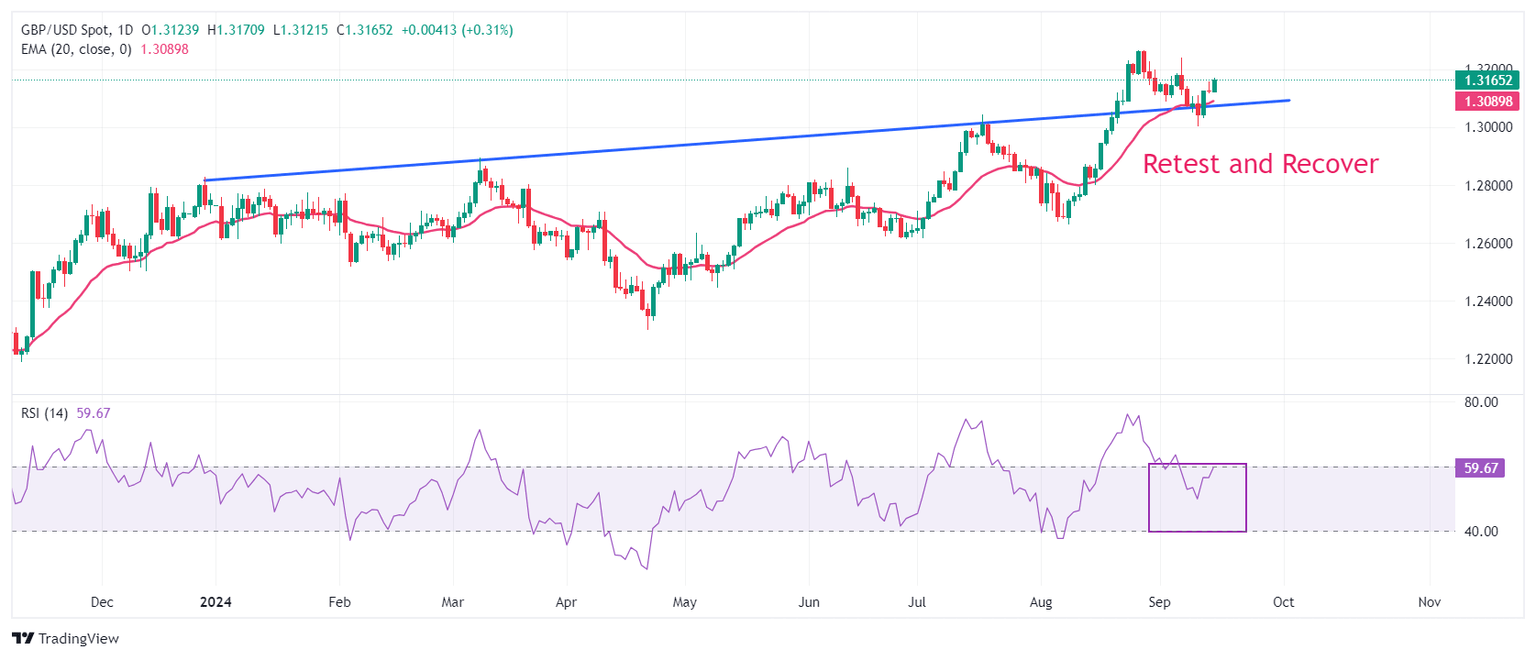Click the O1.31239 open value in the legend
Image resolution: width=1536 pixels, height=658 pixels.
click(x=171, y=30)
